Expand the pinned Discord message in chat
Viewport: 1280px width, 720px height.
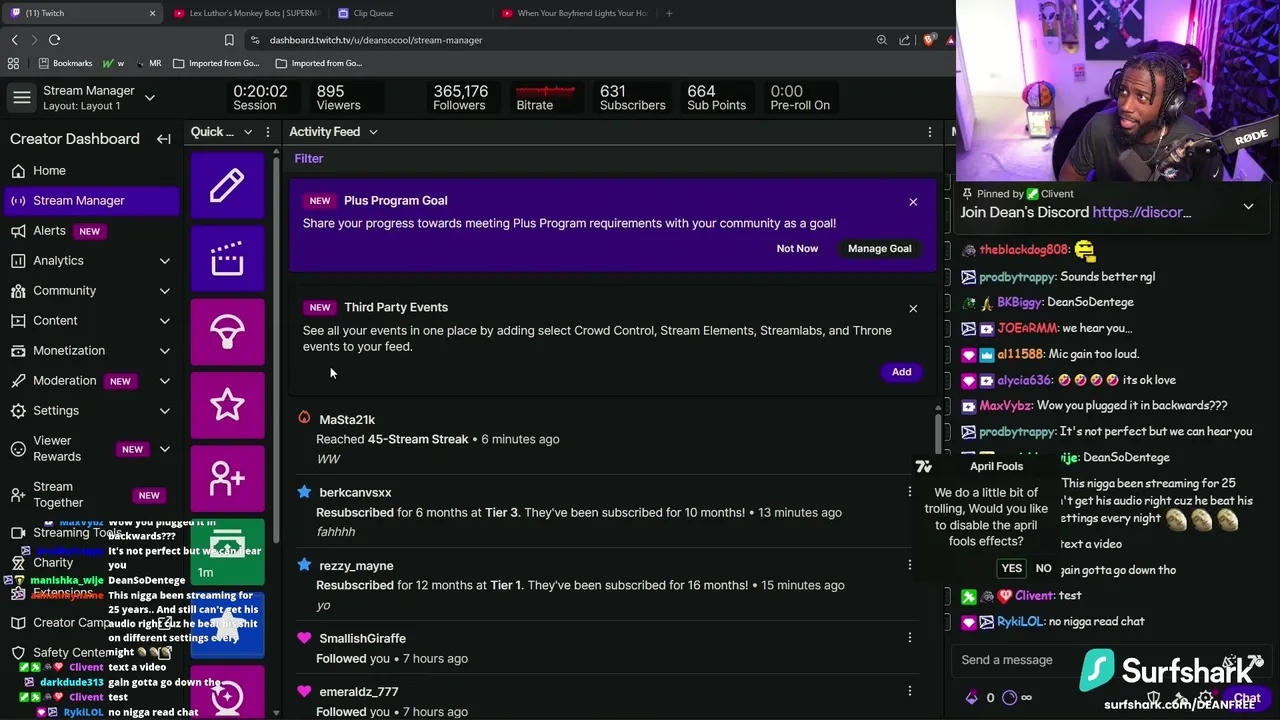coord(1248,206)
